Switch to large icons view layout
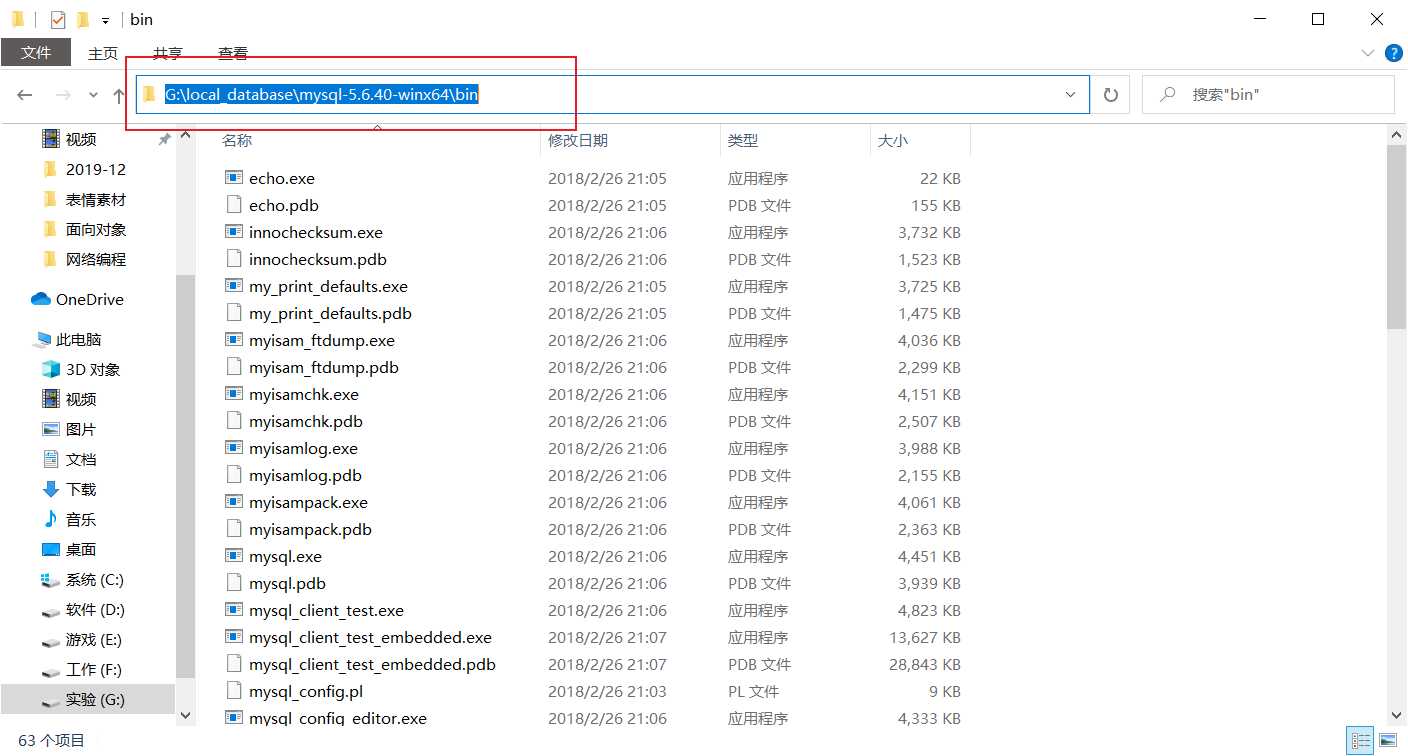The width and height of the screenshot is (1408, 756). [1388, 741]
